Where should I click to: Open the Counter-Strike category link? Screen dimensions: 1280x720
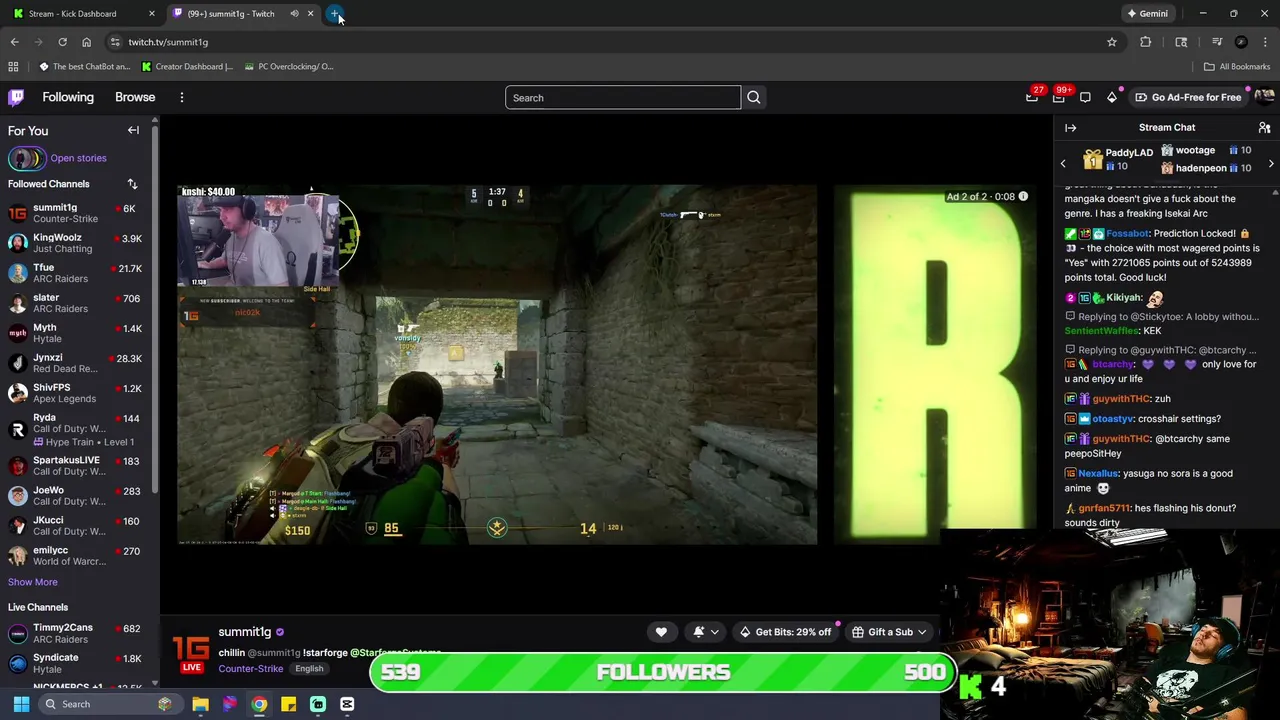click(250, 669)
